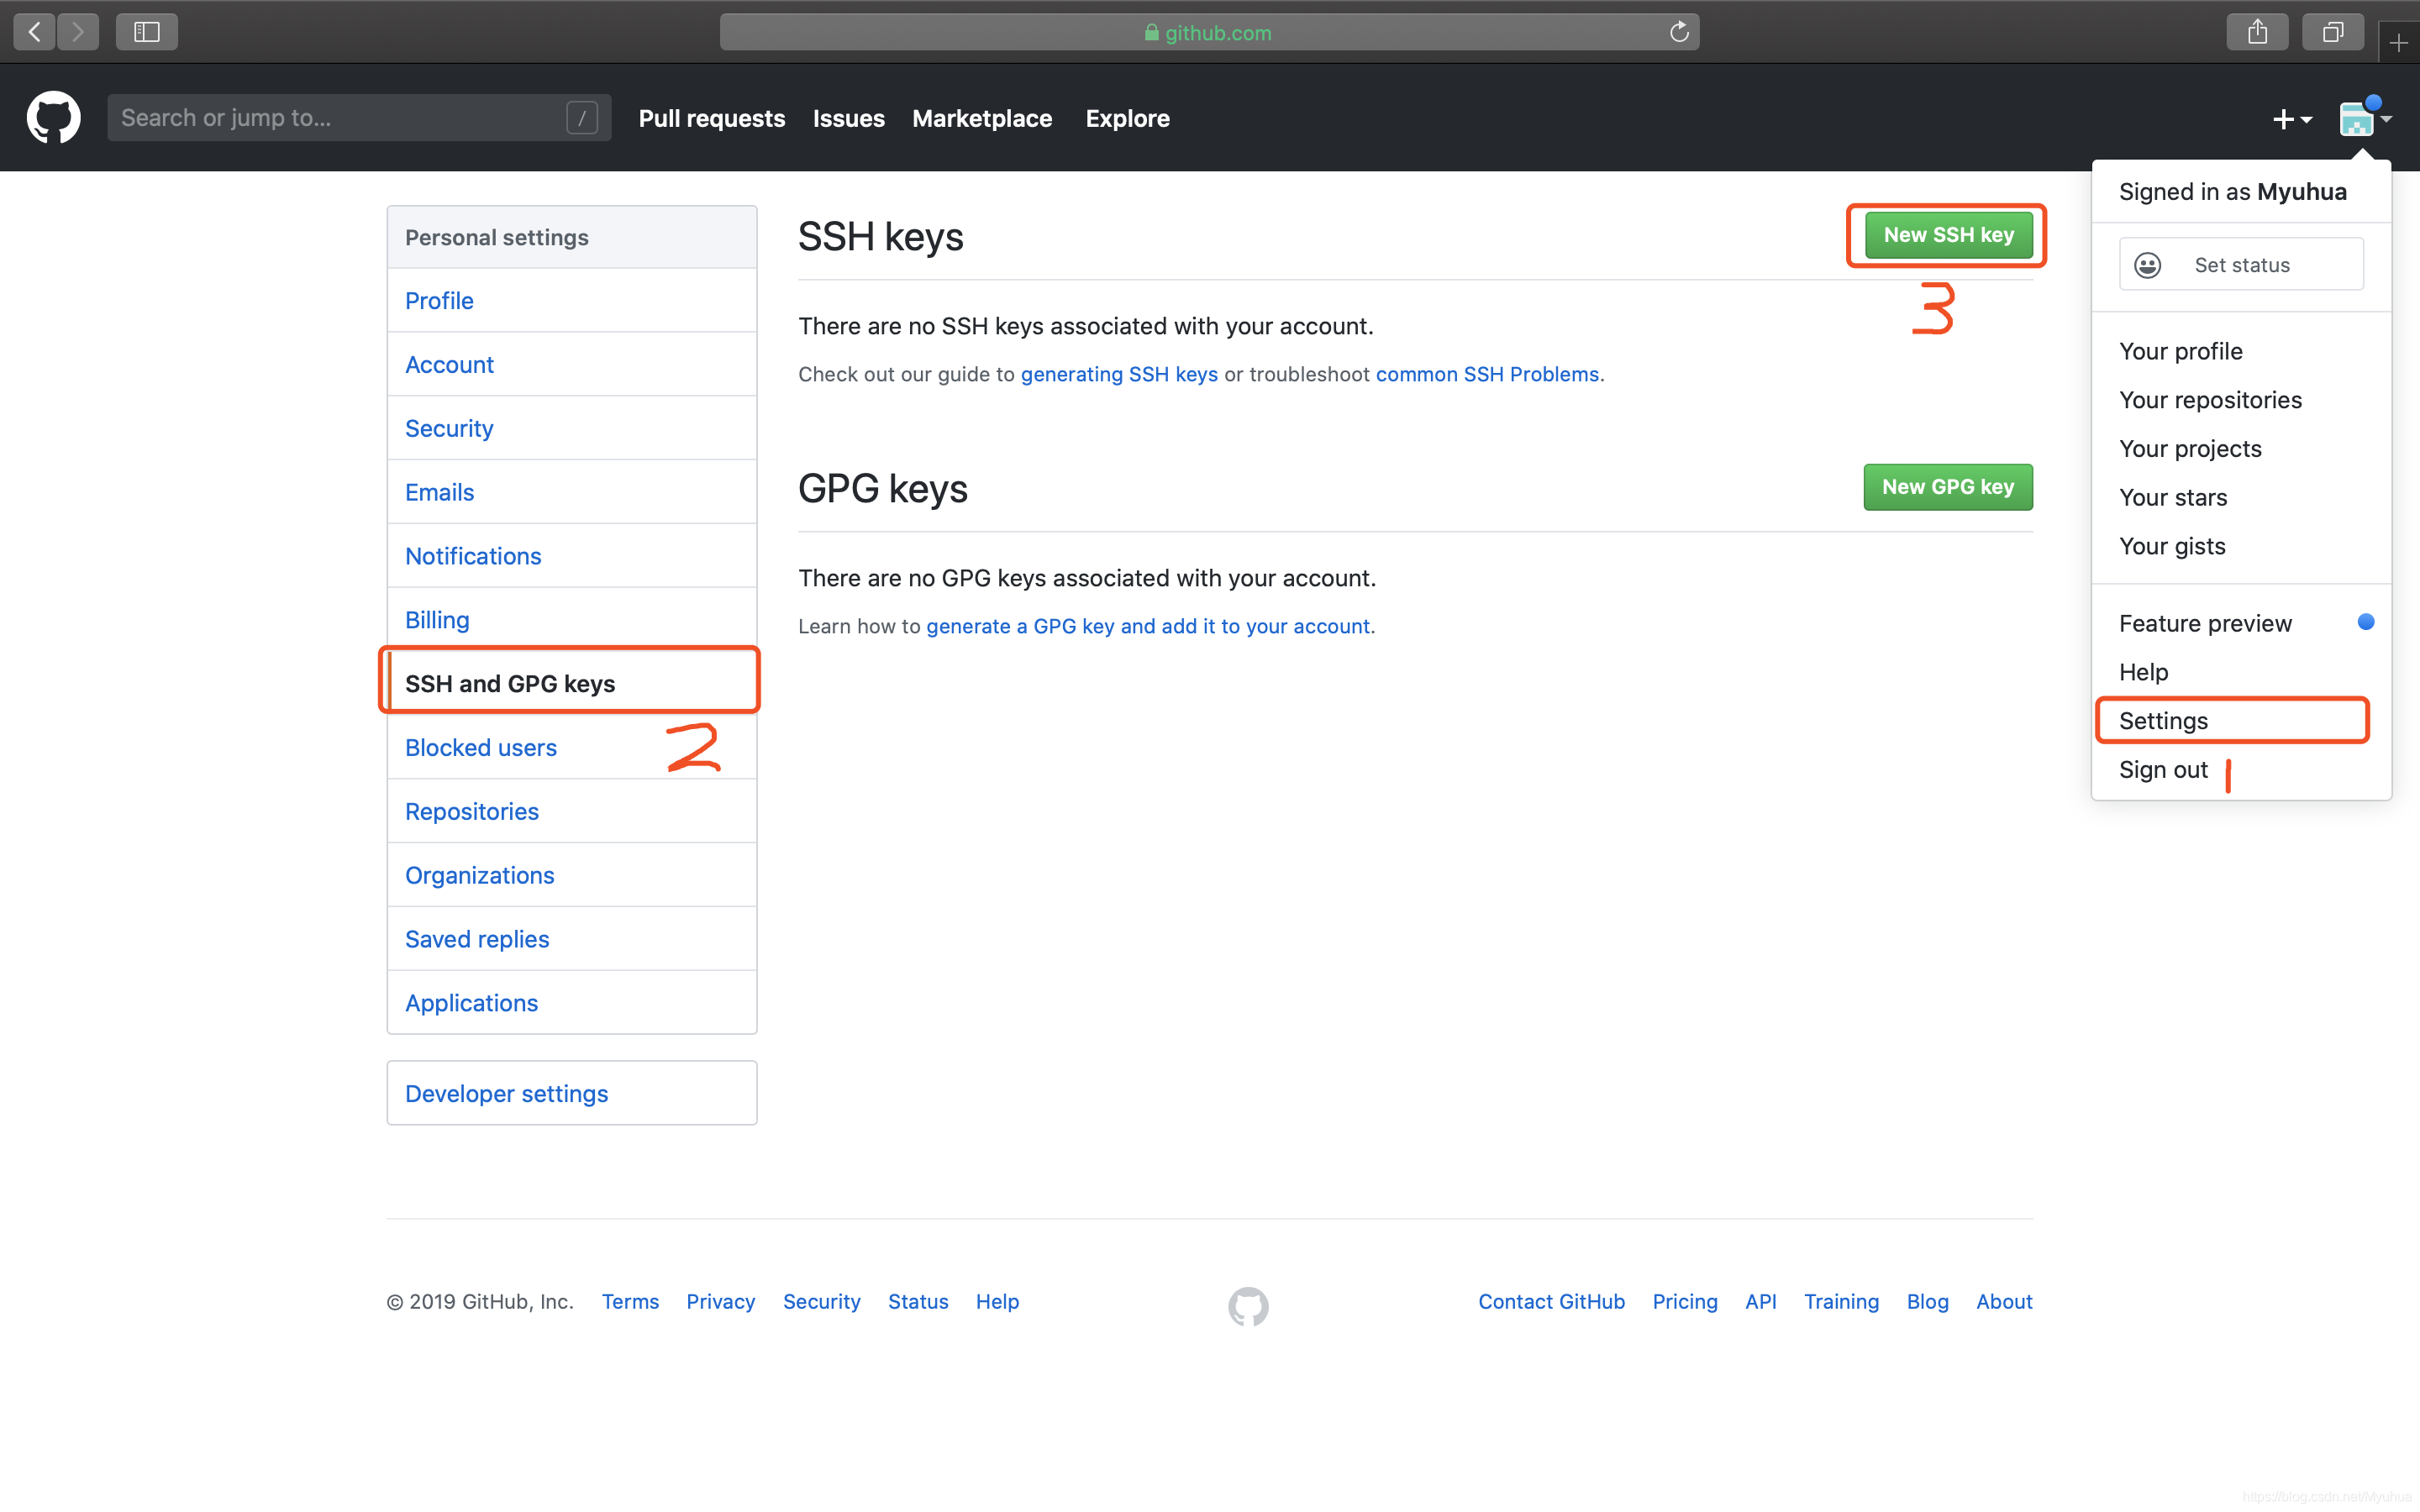2420x1512 pixels.
Task: Show the tab overview icon
Action: [2332, 32]
